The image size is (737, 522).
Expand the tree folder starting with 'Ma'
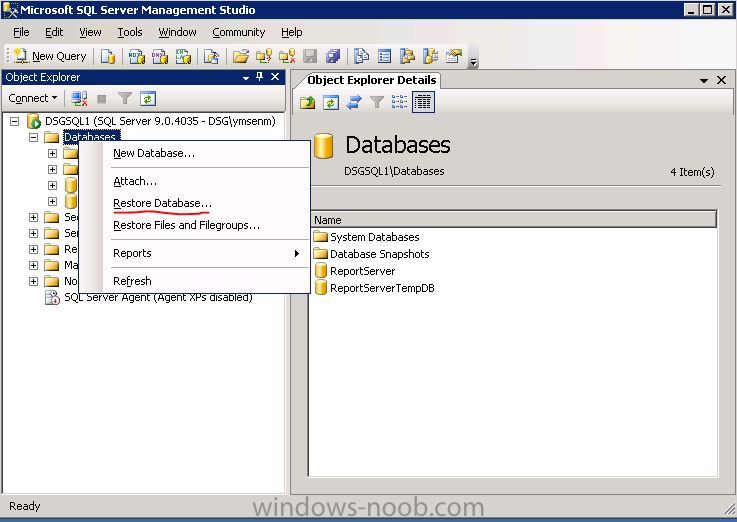33,265
